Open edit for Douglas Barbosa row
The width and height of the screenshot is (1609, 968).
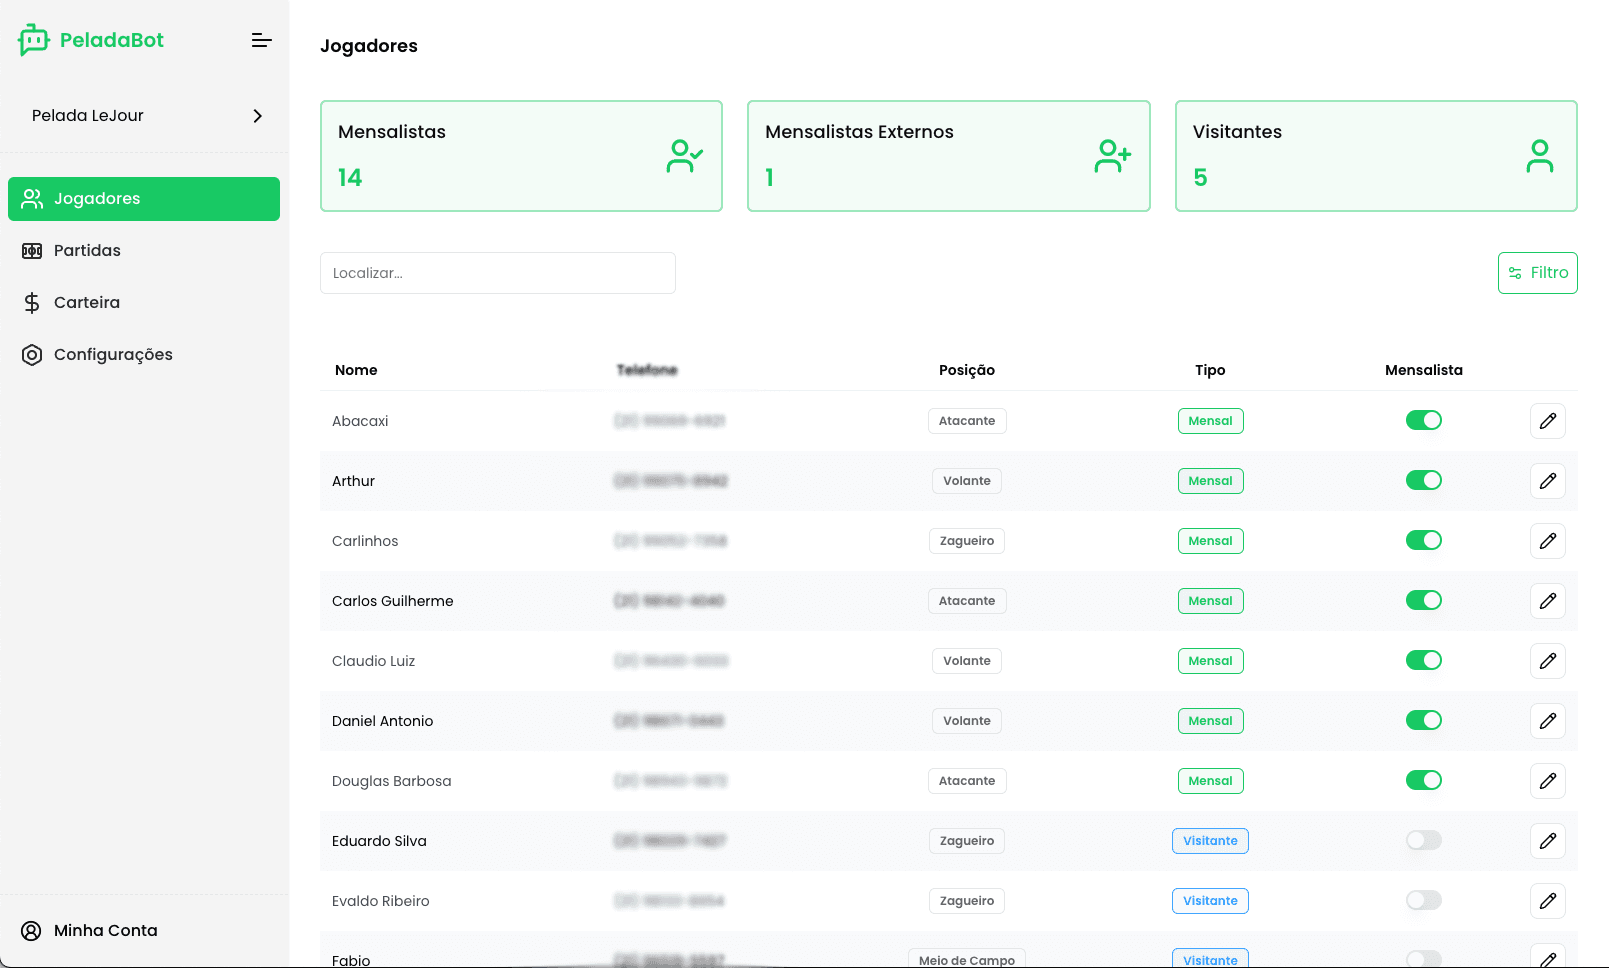1547,781
